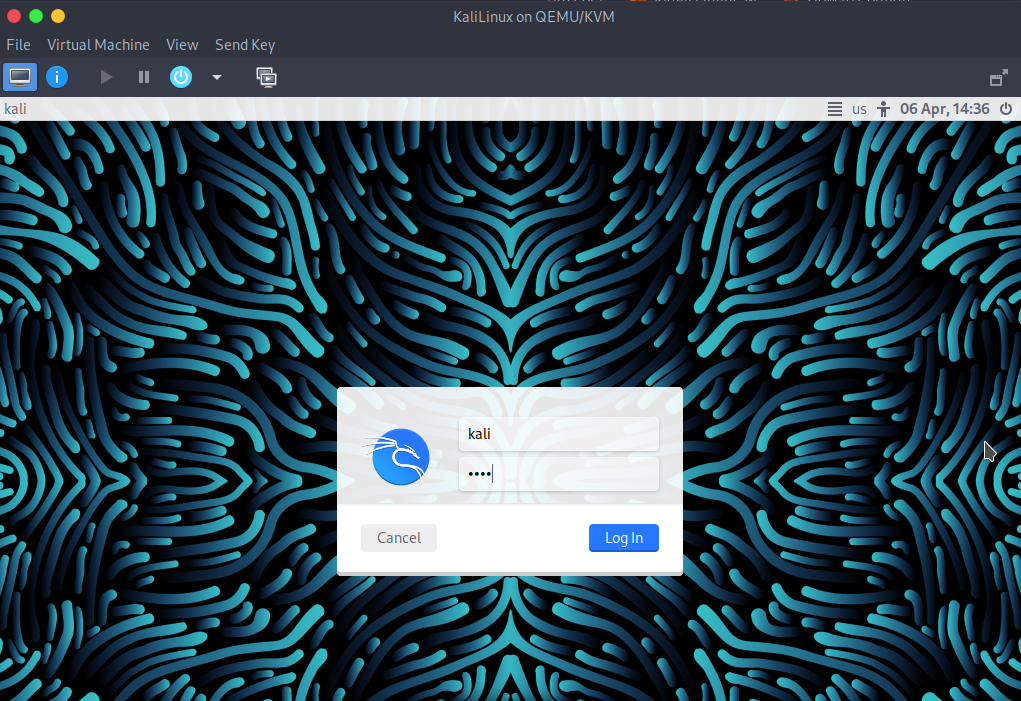This screenshot has height=701, width=1021.
Task: Open the View menu
Action: (182, 45)
